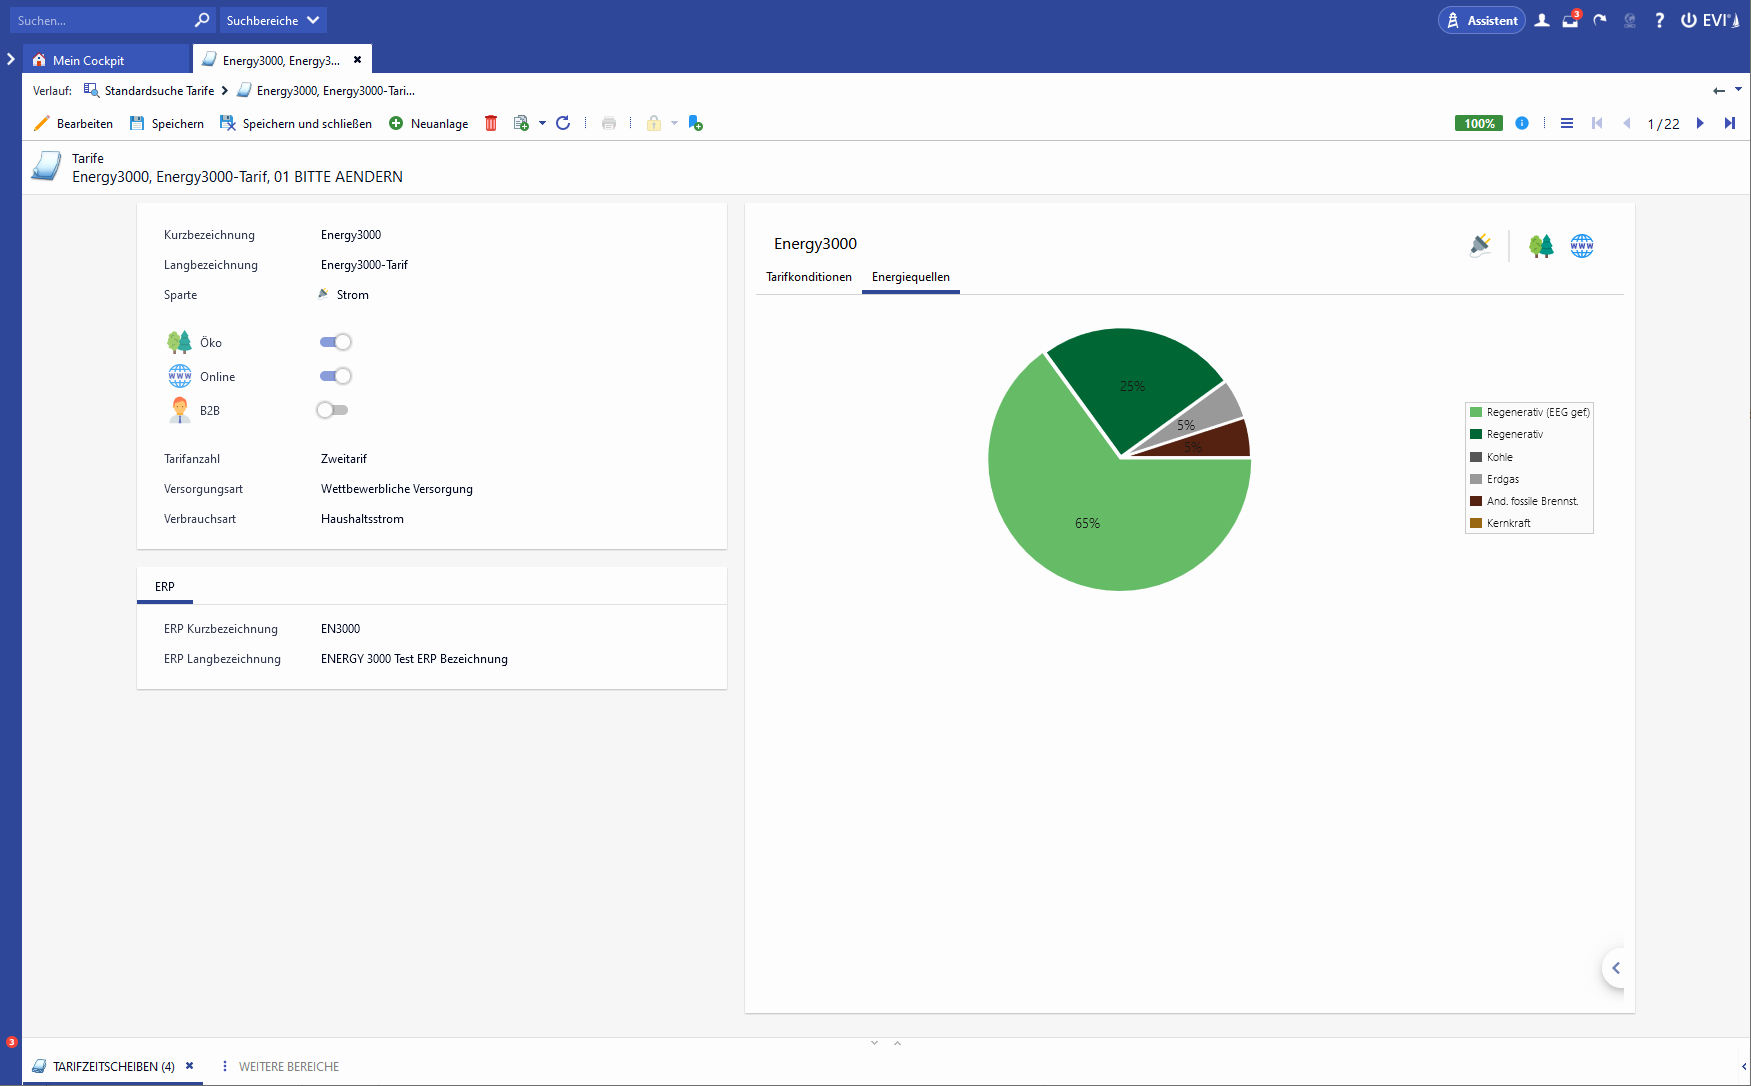Expand the side panel chevron

(1616, 968)
